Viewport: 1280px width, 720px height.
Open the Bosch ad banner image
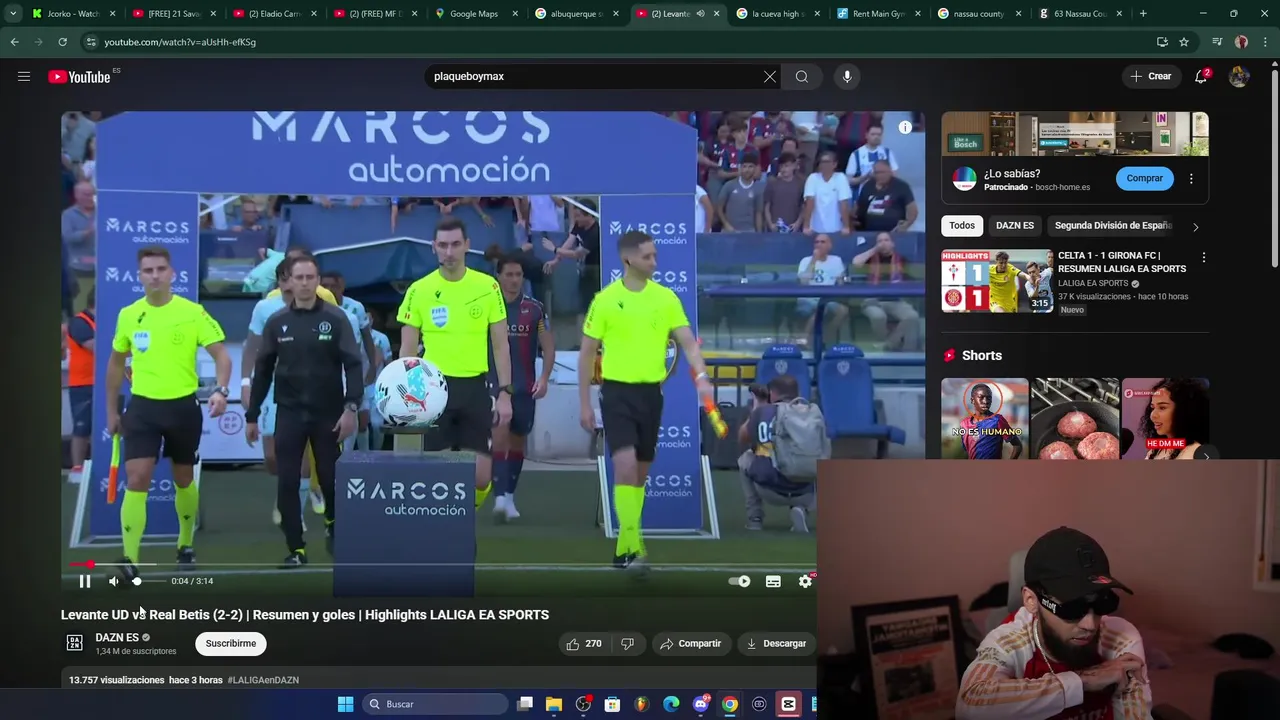click(1075, 134)
